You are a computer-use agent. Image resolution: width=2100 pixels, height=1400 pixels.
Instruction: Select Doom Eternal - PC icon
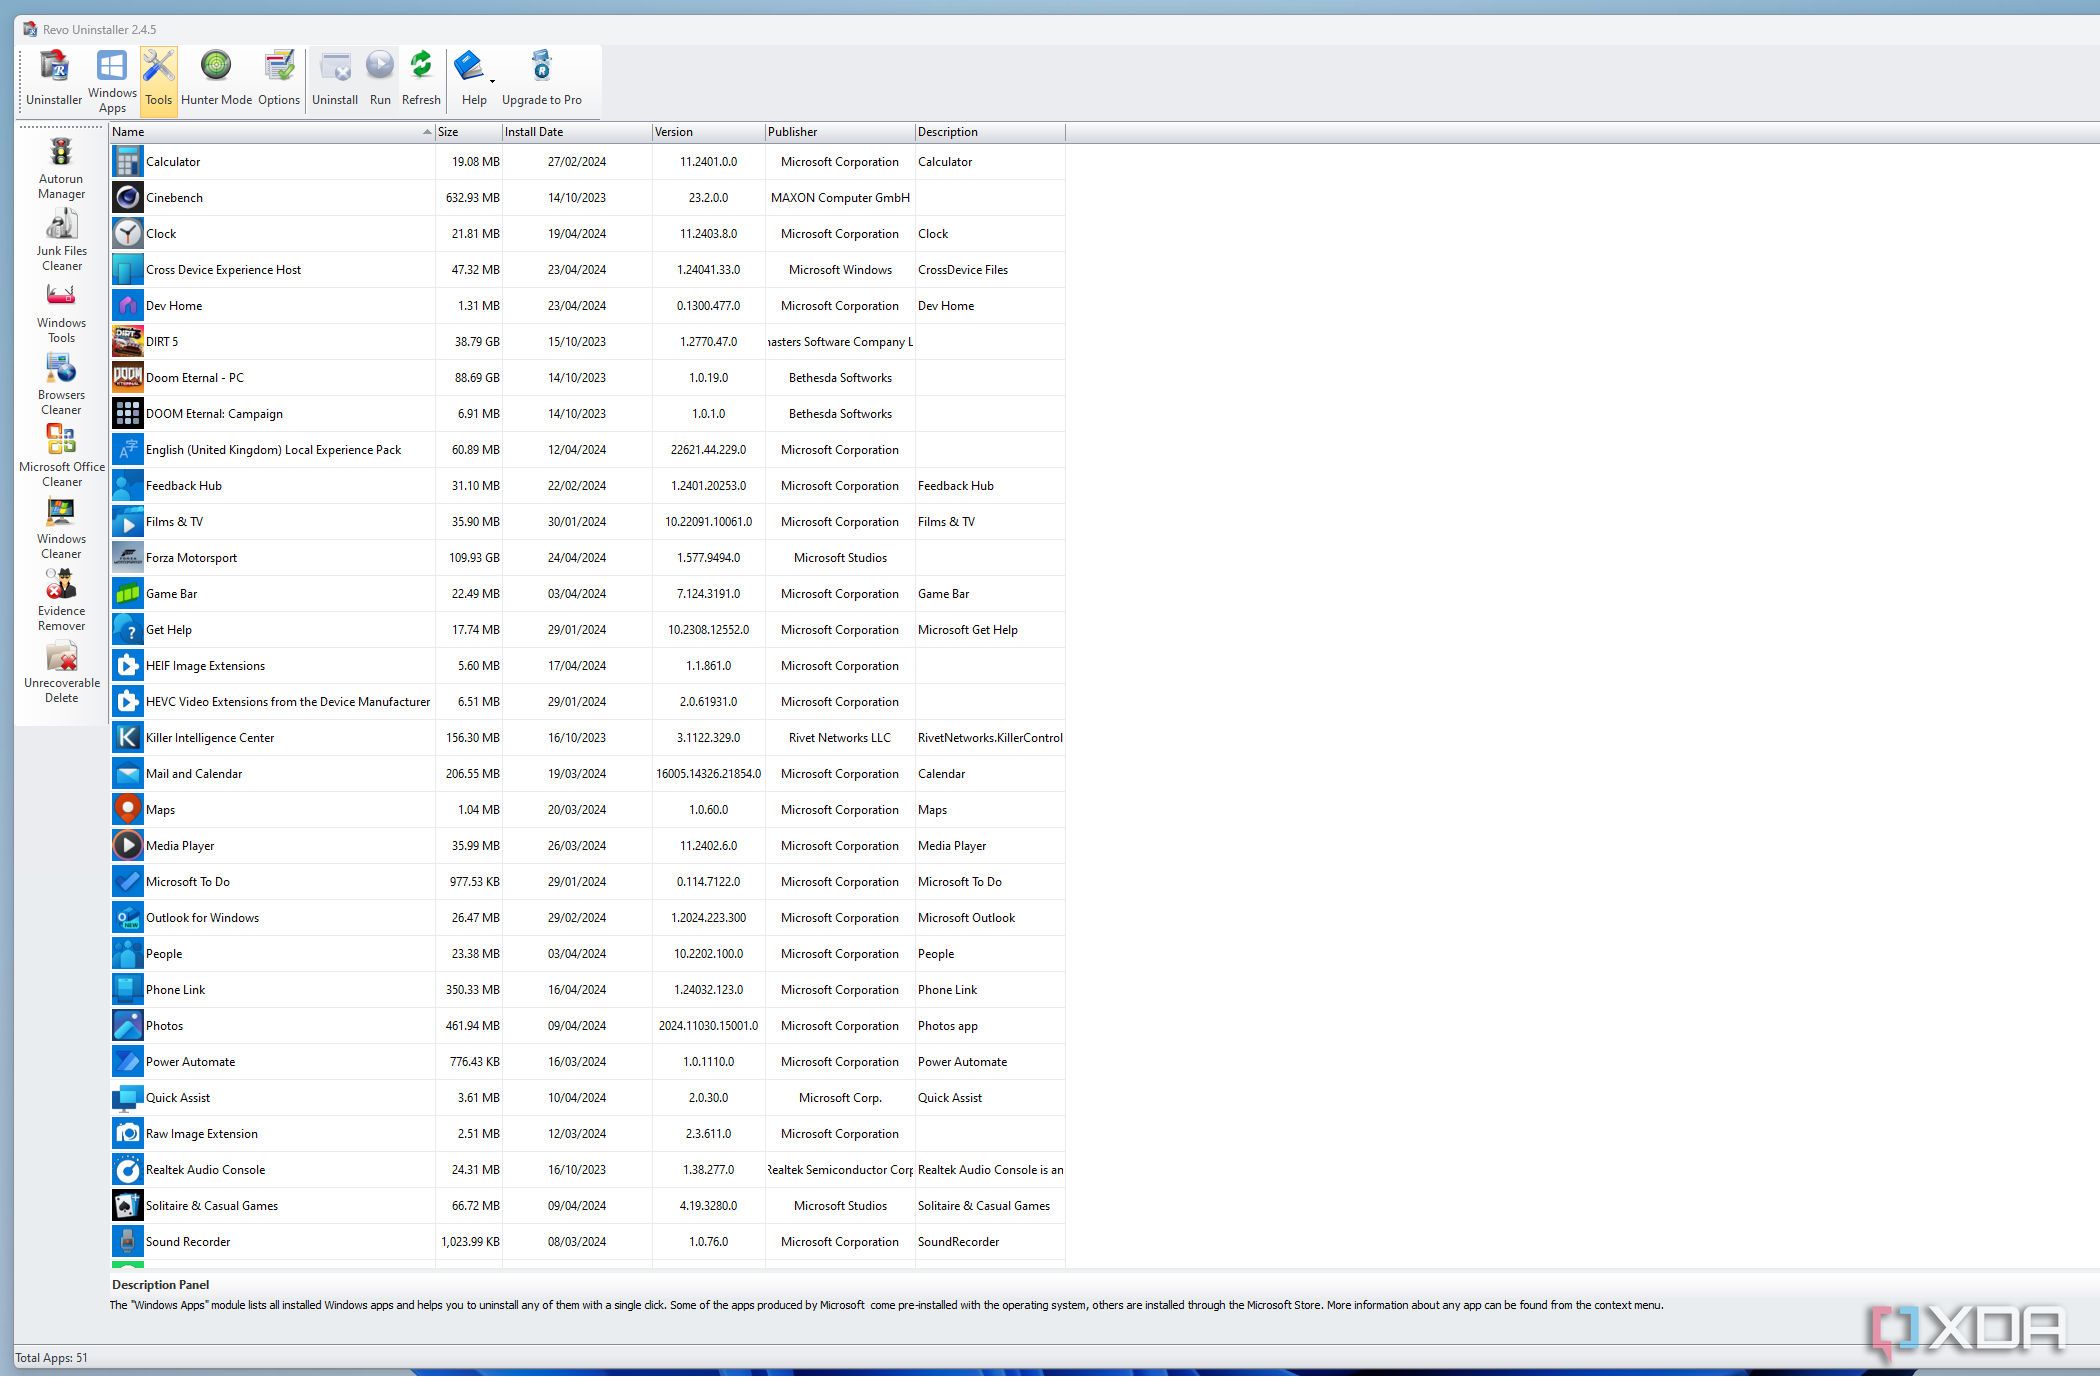[127, 378]
